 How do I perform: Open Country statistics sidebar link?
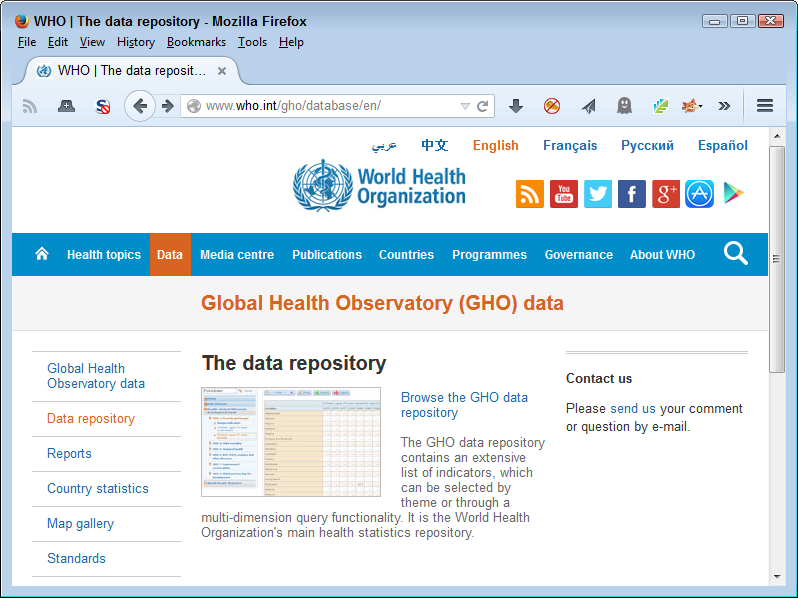coord(98,489)
